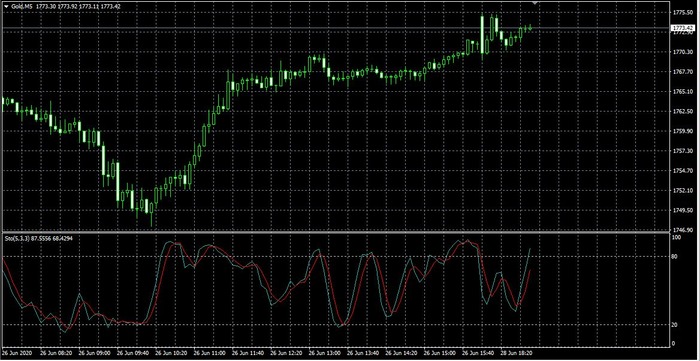This screenshot has height=361, width=700.
Task: Click the 1765.10 price axis label
Action: pyautogui.click(x=683, y=92)
